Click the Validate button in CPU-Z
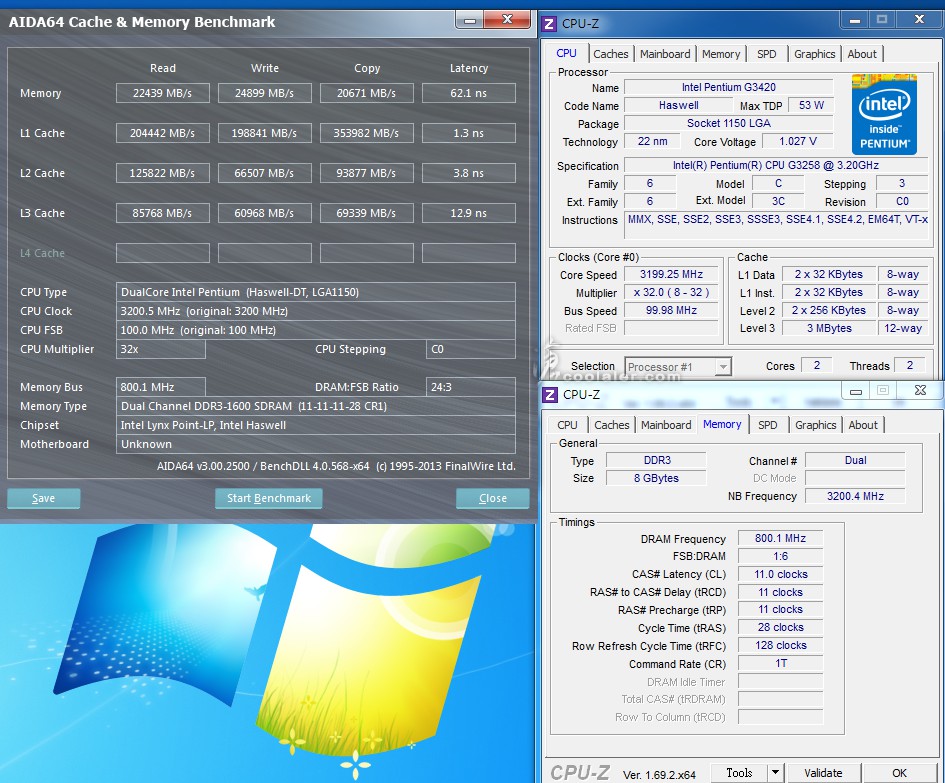This screenshot has width=945, height=783. (x=823, y=773)
